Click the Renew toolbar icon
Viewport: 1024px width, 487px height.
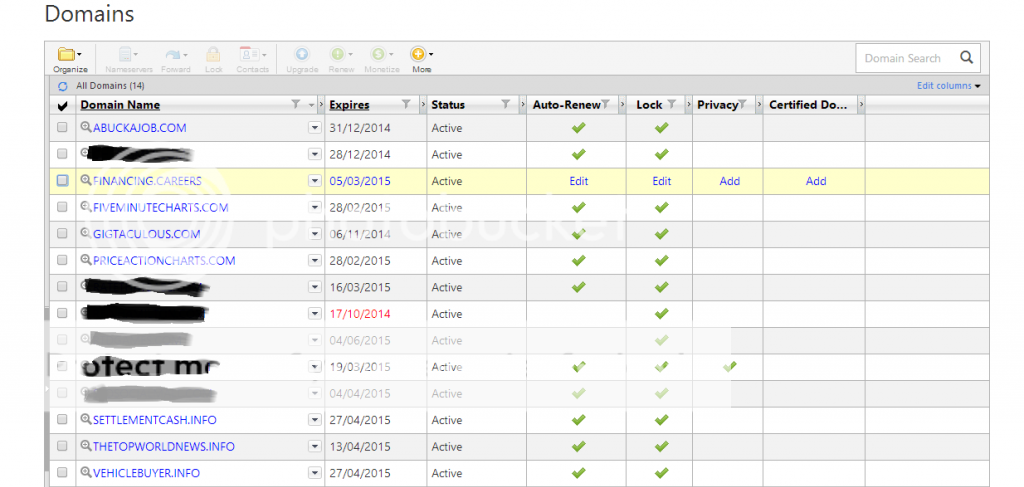[342, 59]
